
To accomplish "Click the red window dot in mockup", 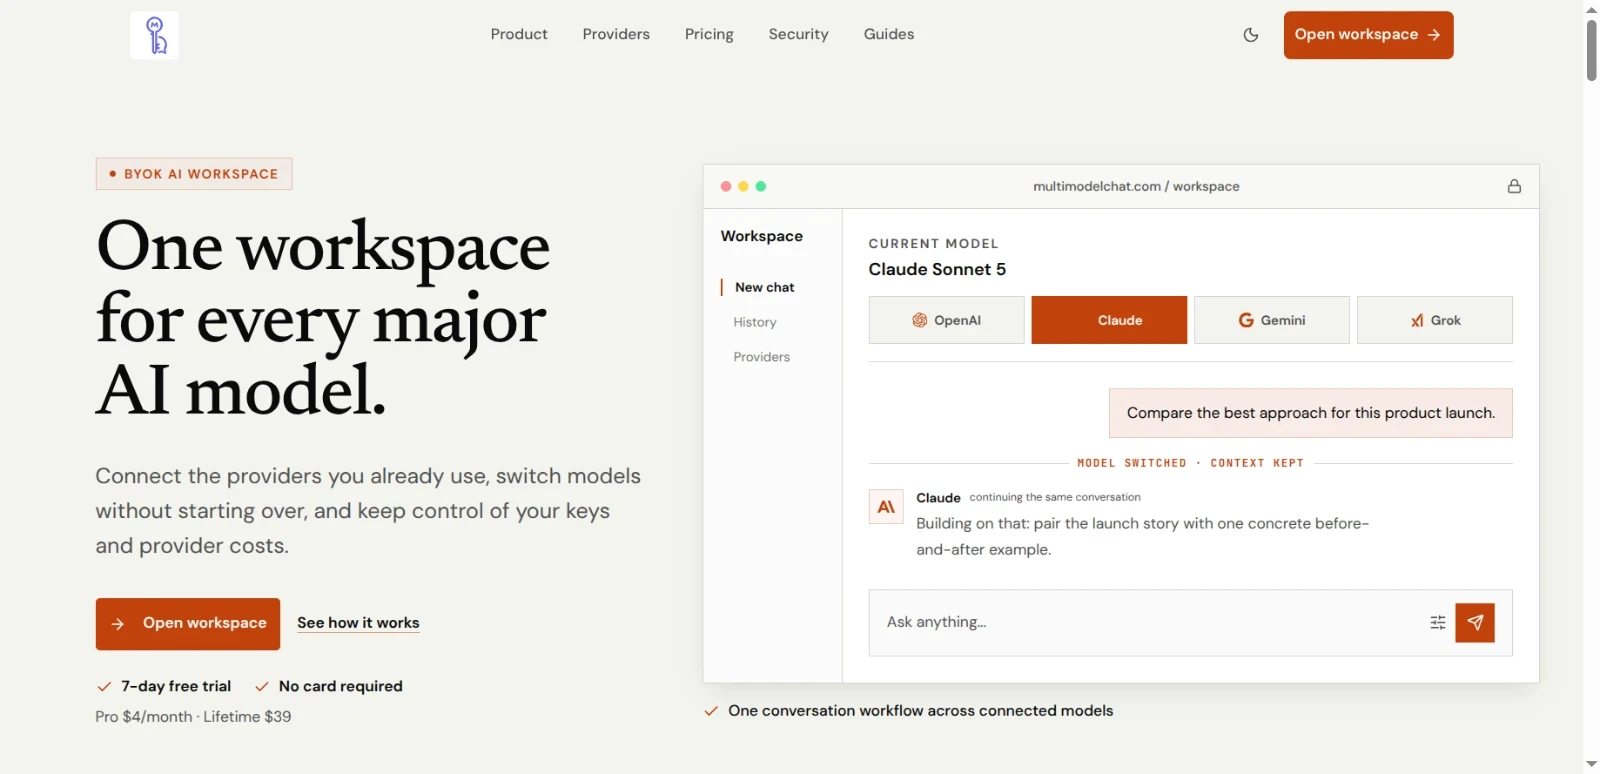I will [725, 186].
